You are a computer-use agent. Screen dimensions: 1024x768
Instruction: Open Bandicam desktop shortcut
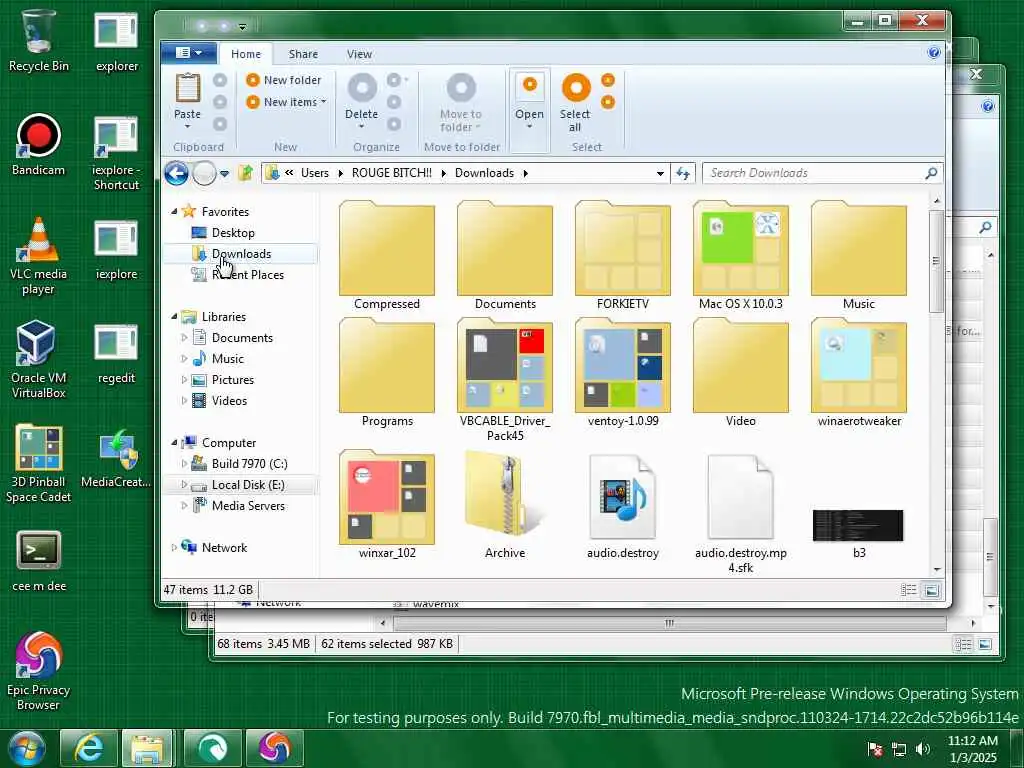(39, 145)
